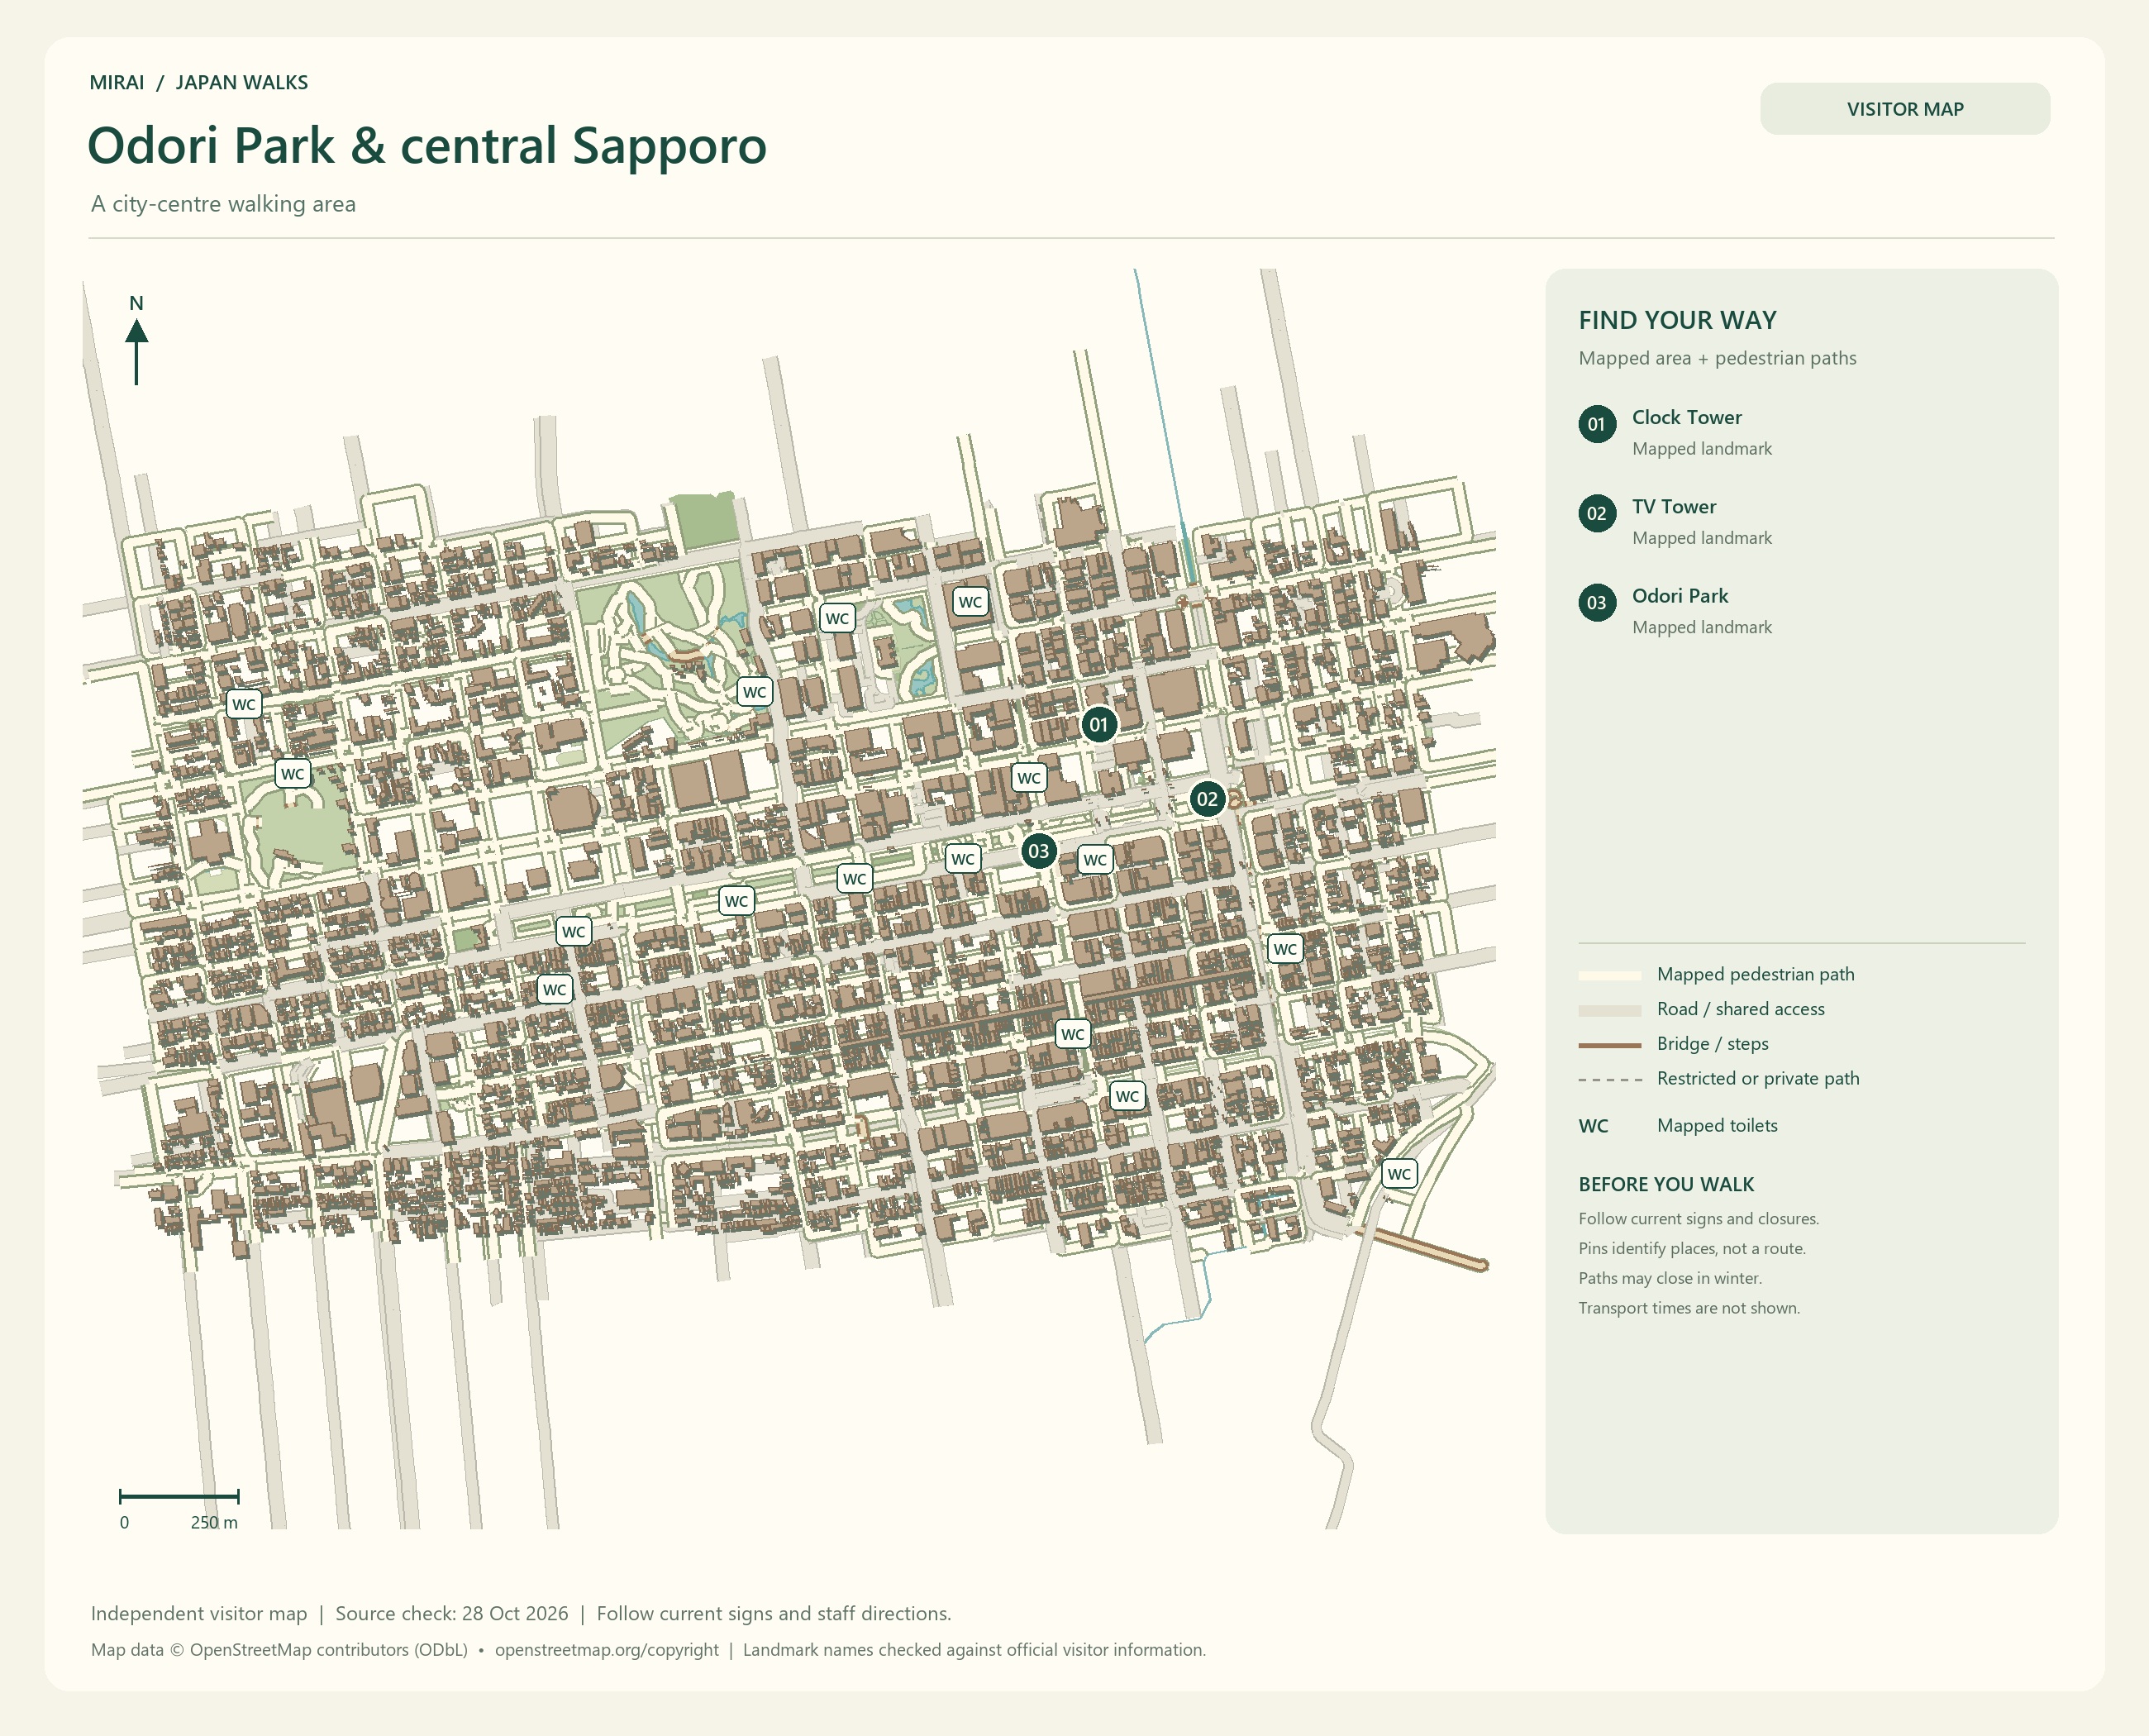Click 'Source check: 28 Oct 2026' footer text
The image size is (2149, 1736).
[452, 1614]
